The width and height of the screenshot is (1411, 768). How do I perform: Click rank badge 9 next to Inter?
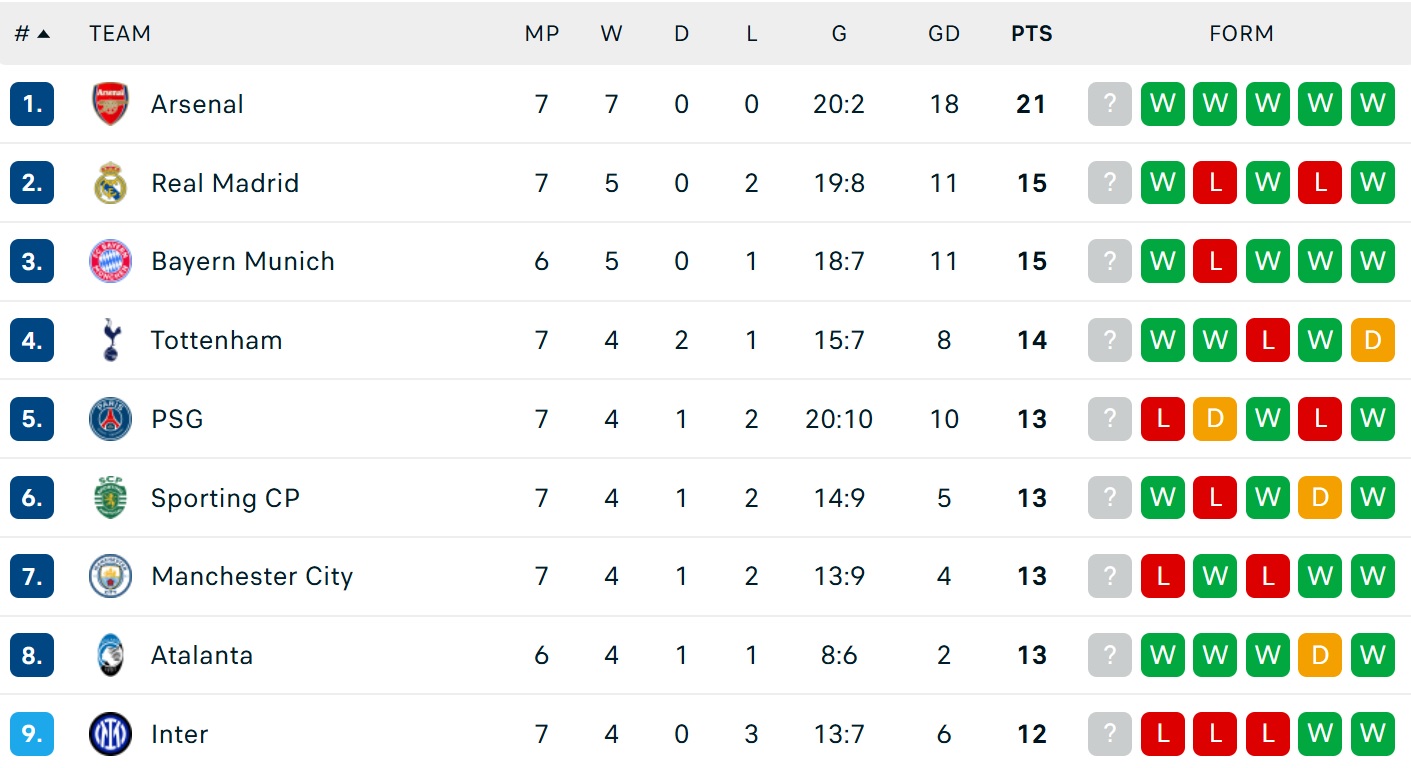tap(32, 734)
